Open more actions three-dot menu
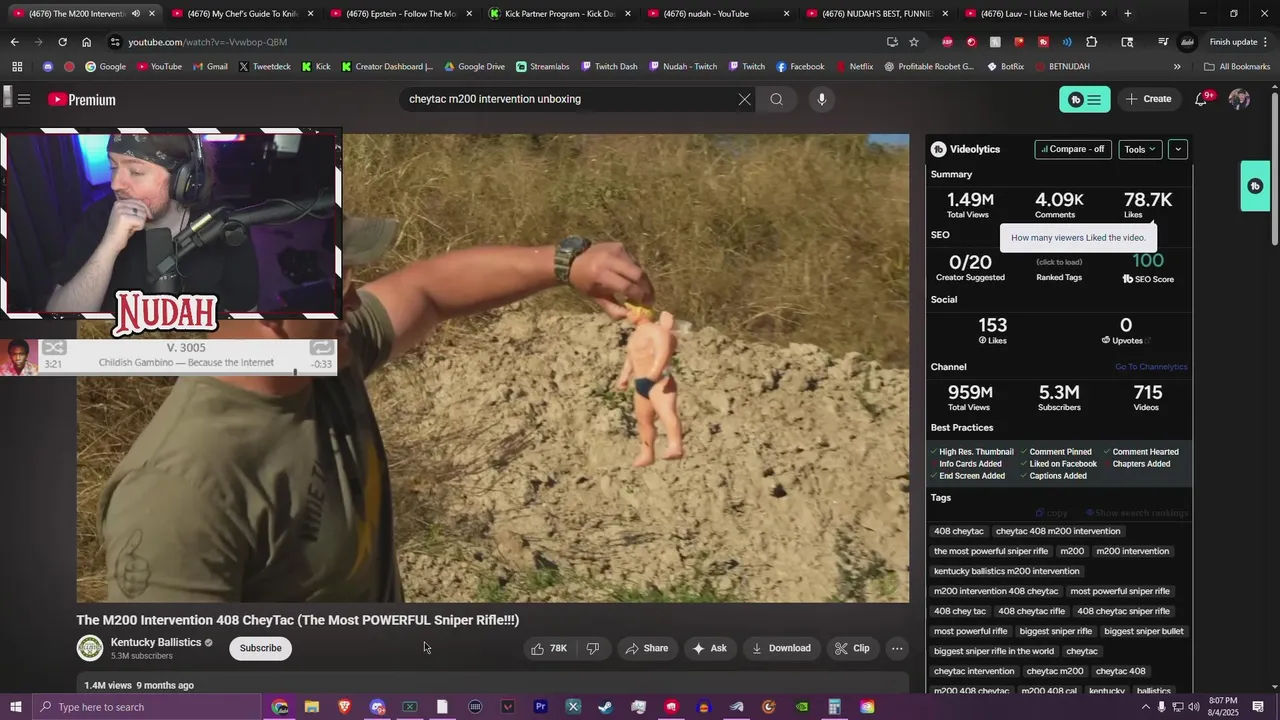 pyautogui.click(x=897, y=648)
